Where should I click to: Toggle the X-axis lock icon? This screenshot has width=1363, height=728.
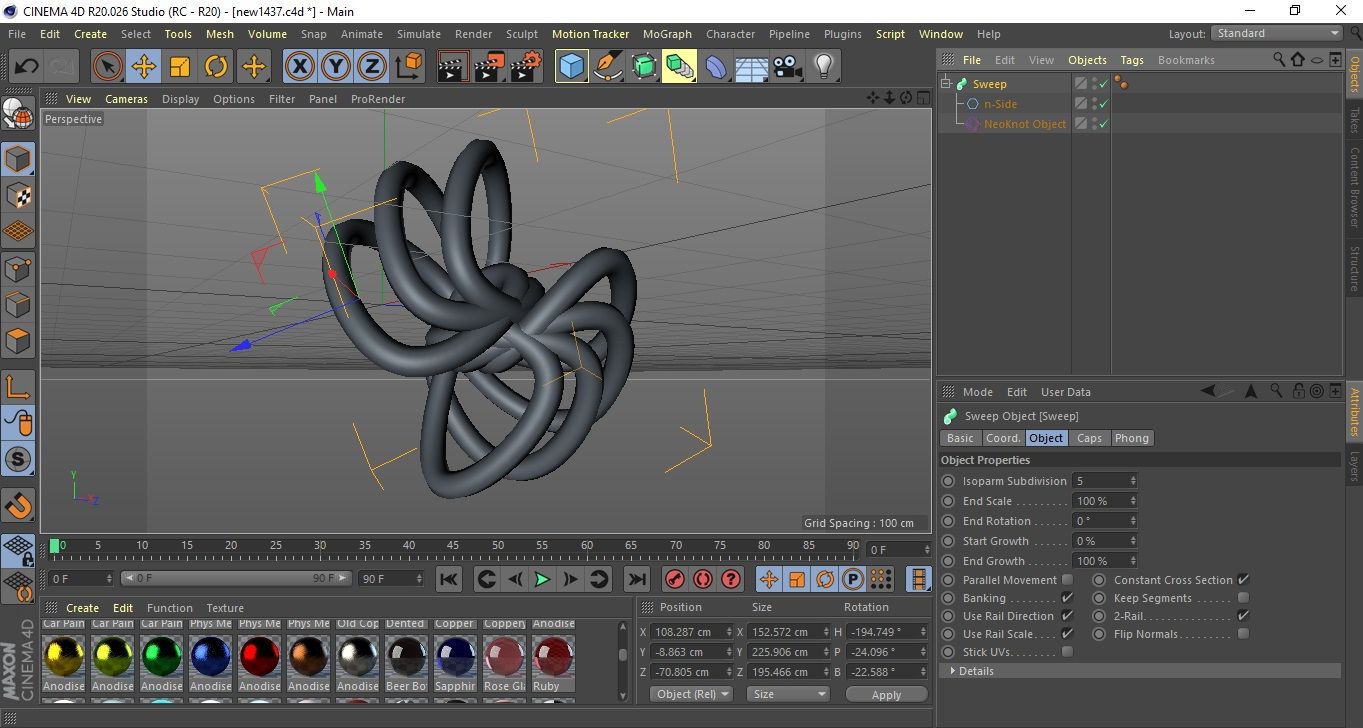point(299,67)
